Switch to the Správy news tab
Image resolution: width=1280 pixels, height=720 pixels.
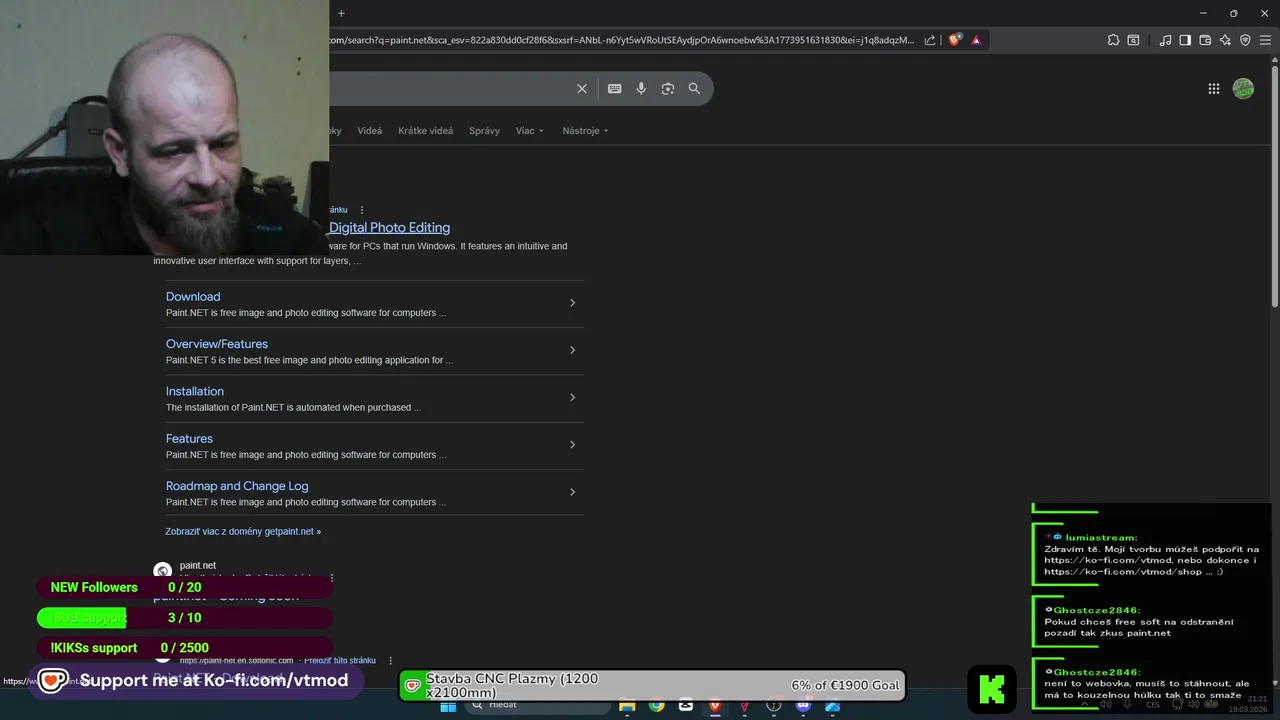[x=484, y=131]
